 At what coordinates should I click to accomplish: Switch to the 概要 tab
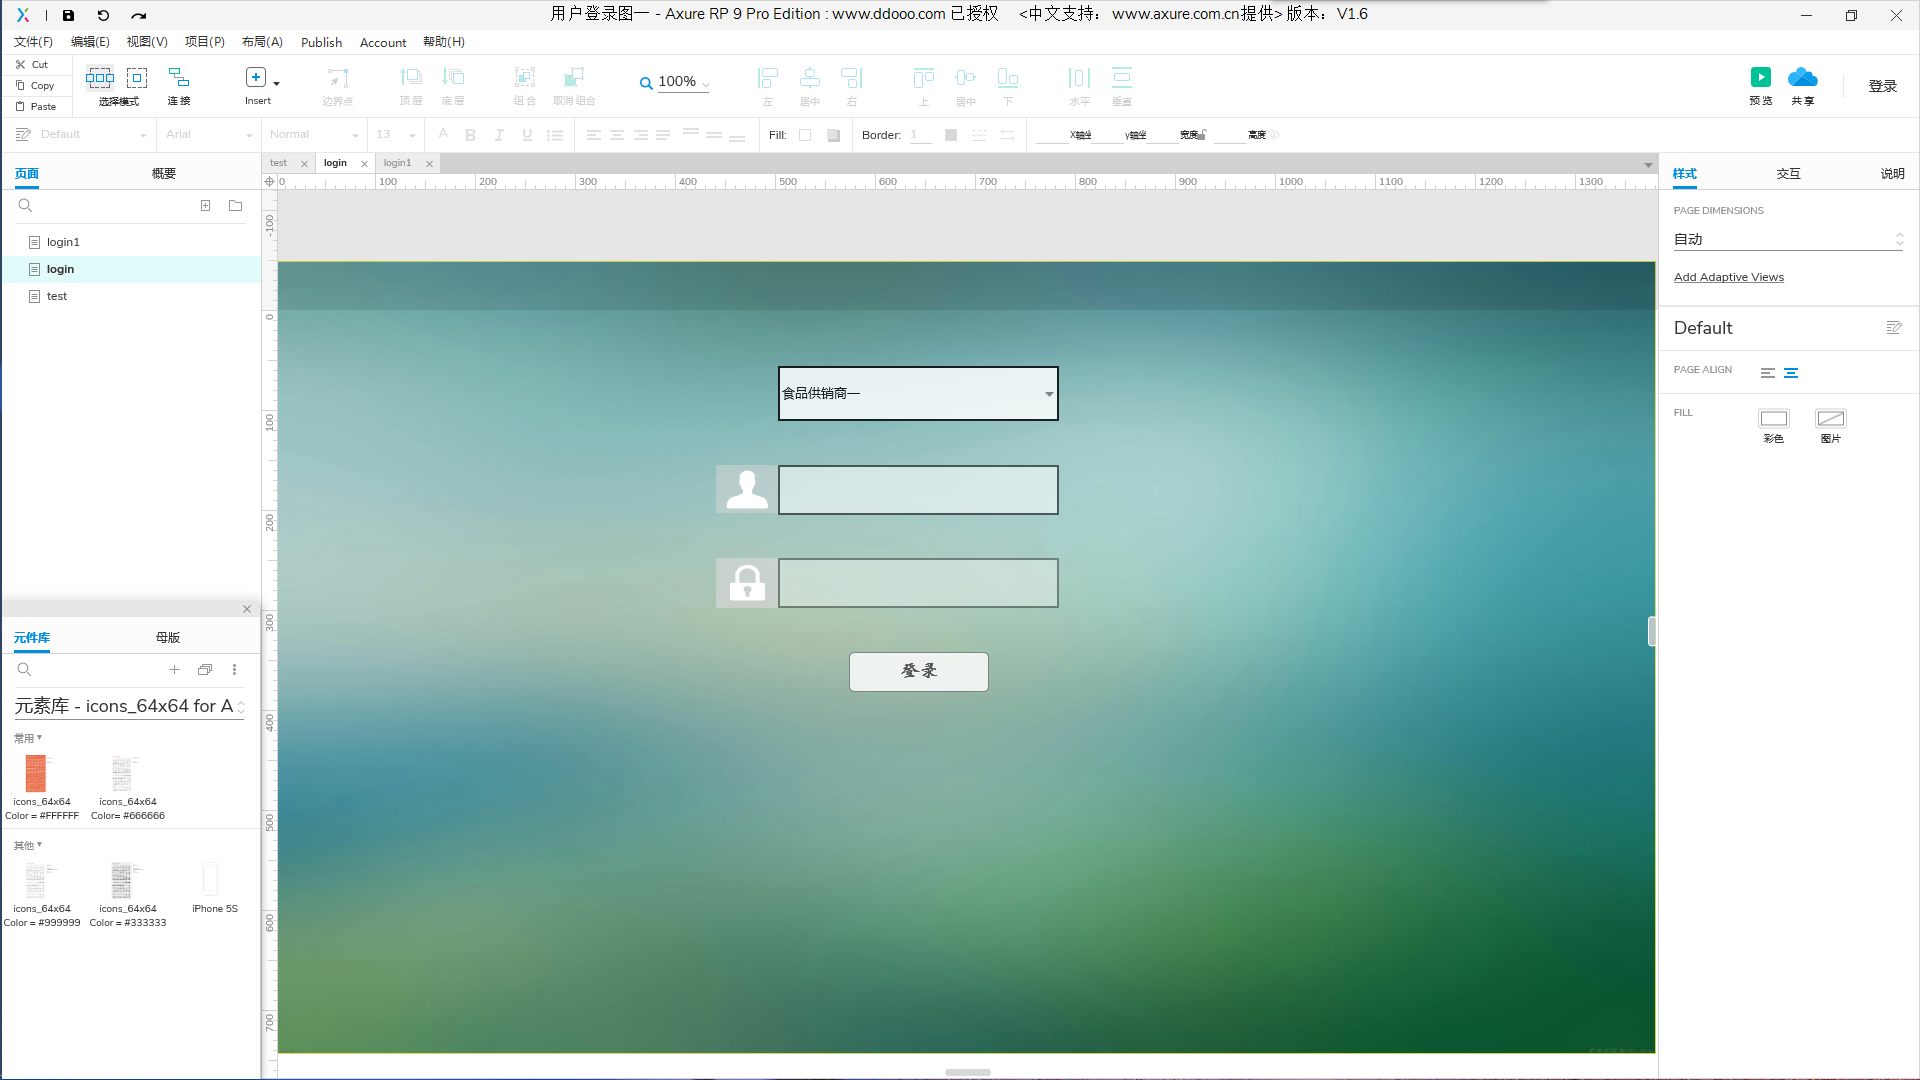click(164, 173)
